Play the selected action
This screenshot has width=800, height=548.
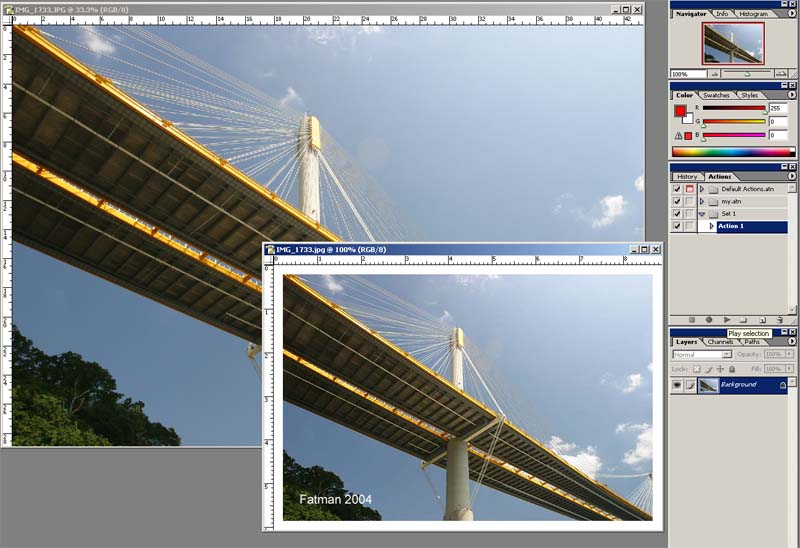click(x=727, y=320)
